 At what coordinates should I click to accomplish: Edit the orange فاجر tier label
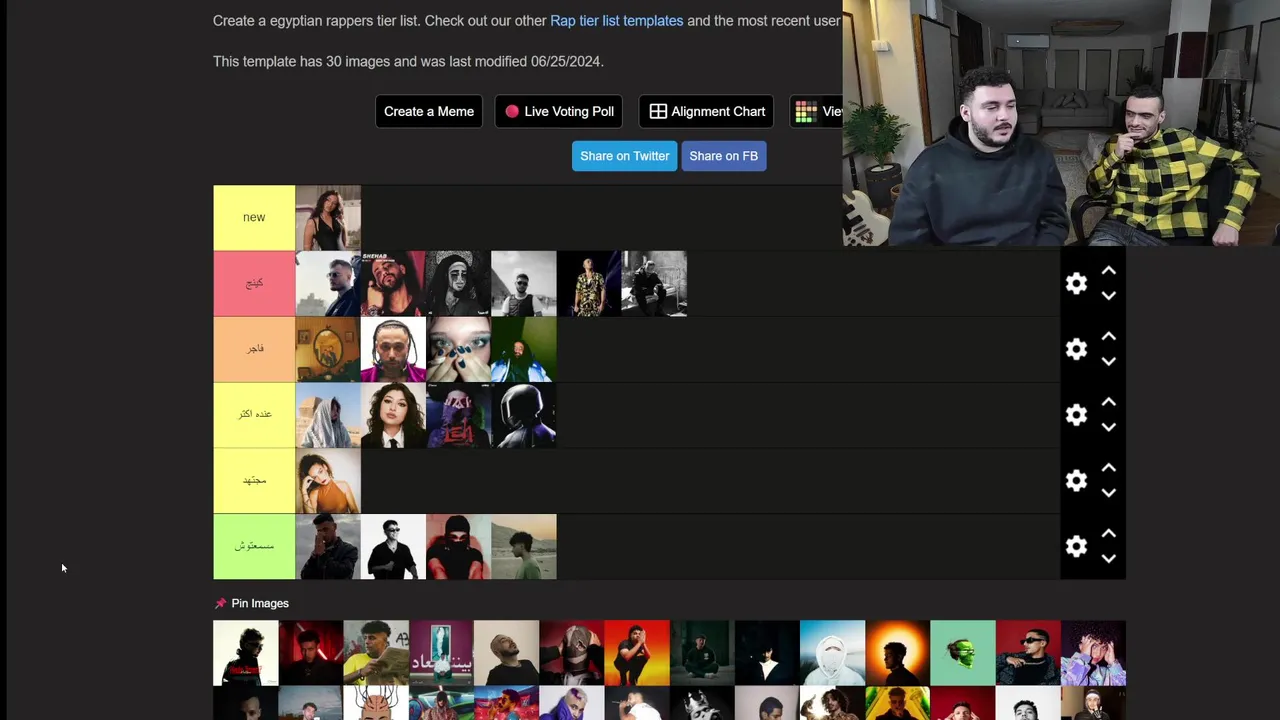click(254, 349)
